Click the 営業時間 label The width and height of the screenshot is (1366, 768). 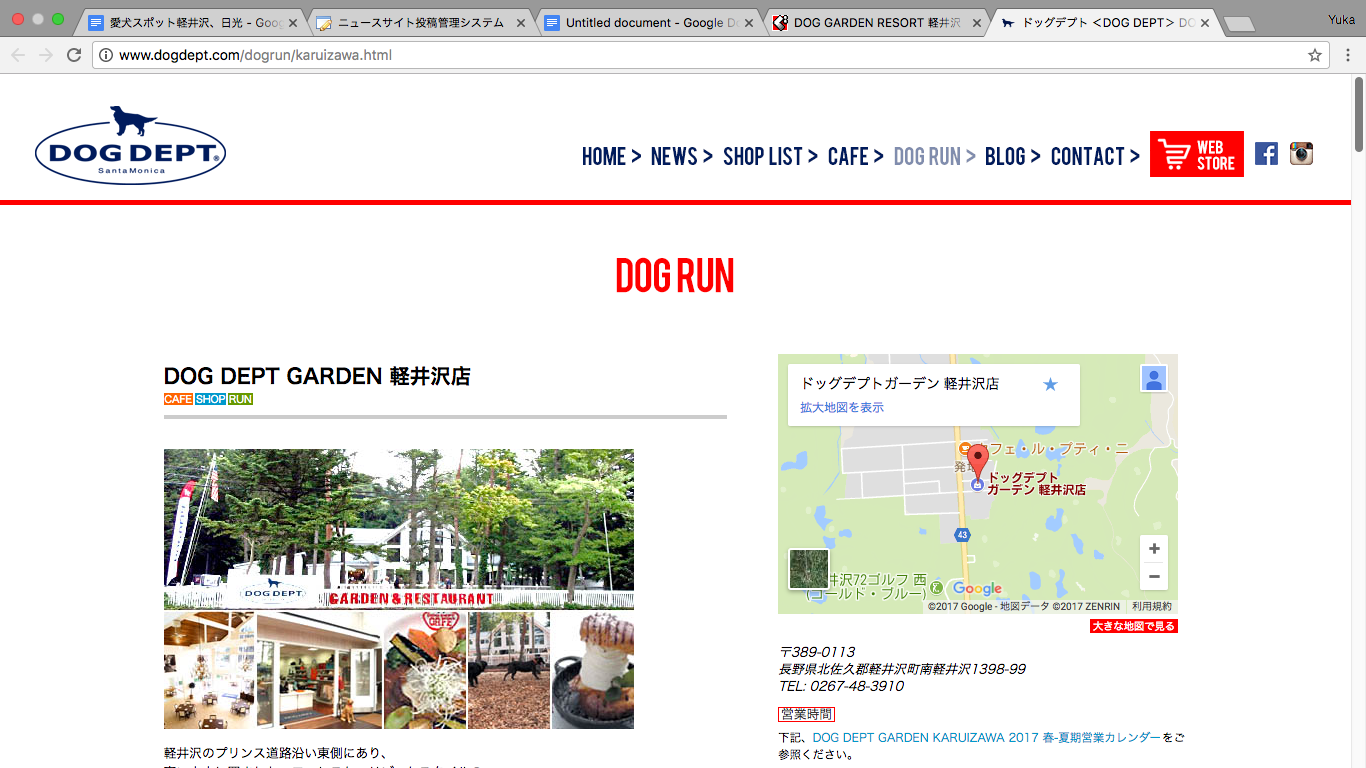(x=806, y=714)
